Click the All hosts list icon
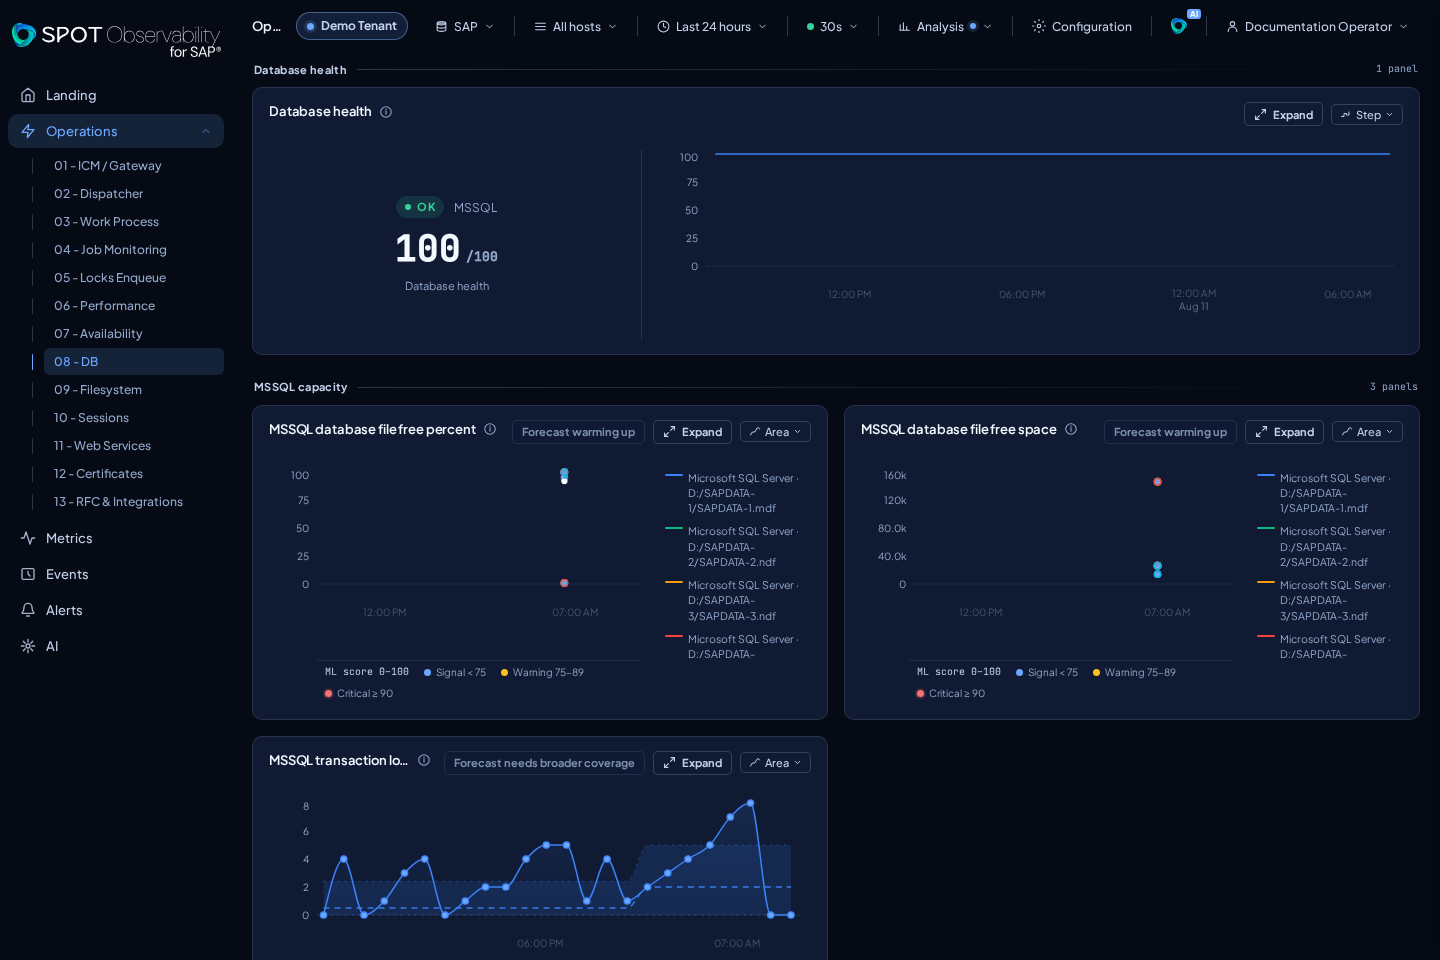The height and width of the screenshot is (960, 1440). (x=540, y=26)
